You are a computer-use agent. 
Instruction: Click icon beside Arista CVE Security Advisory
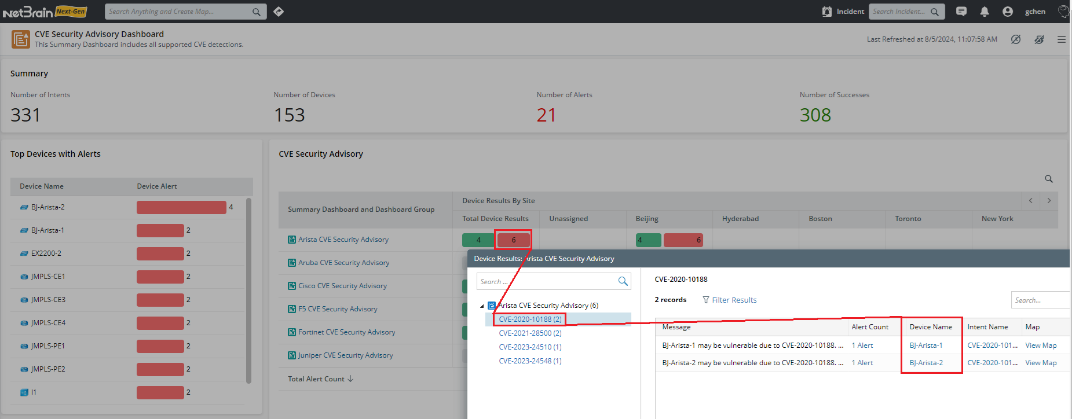tap(292, 239)
